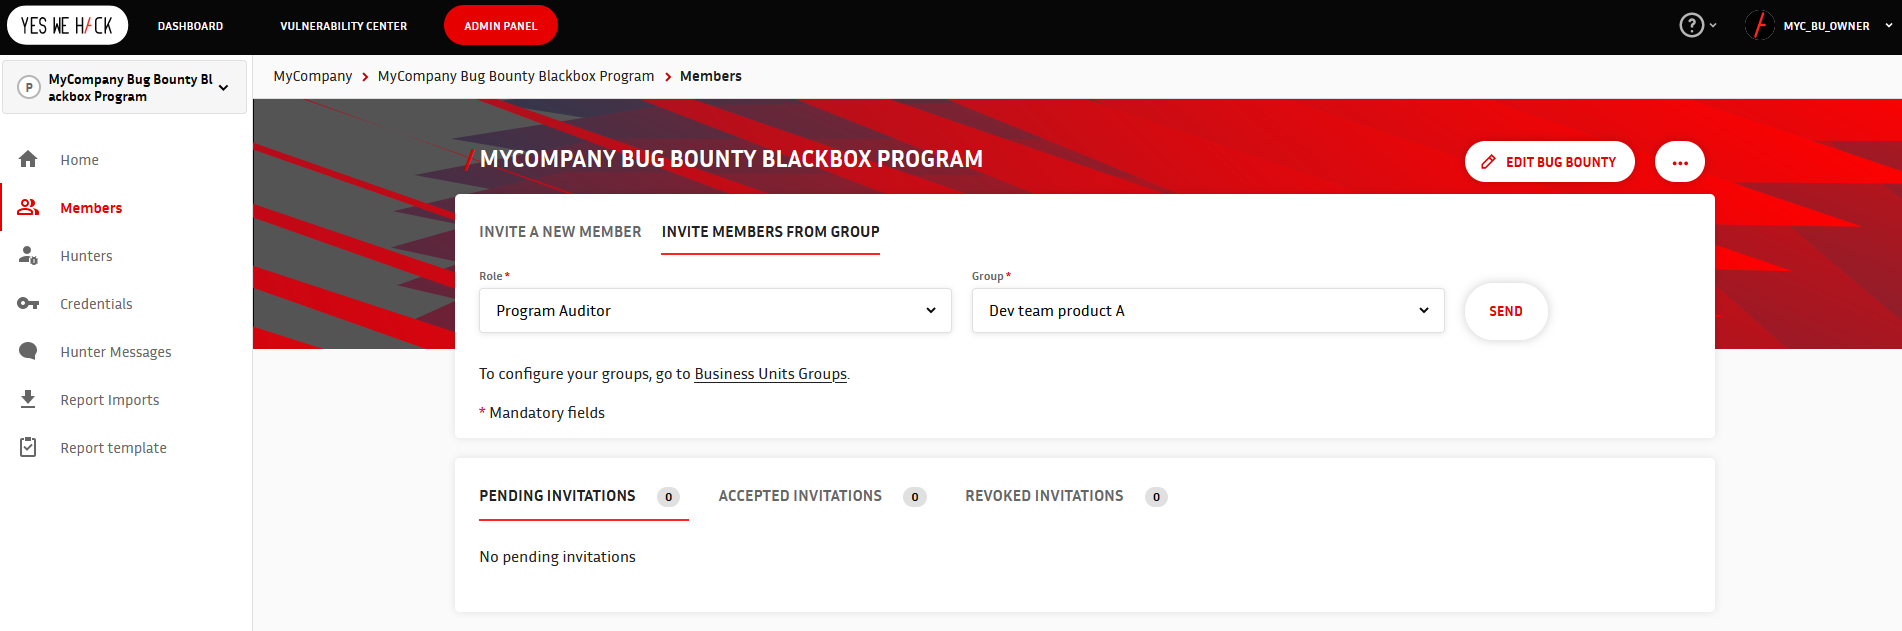Screen dimensions: 1902x631
Task: Expand the MYC_BU_OWNER user menu chevron
Action: 1888,26
